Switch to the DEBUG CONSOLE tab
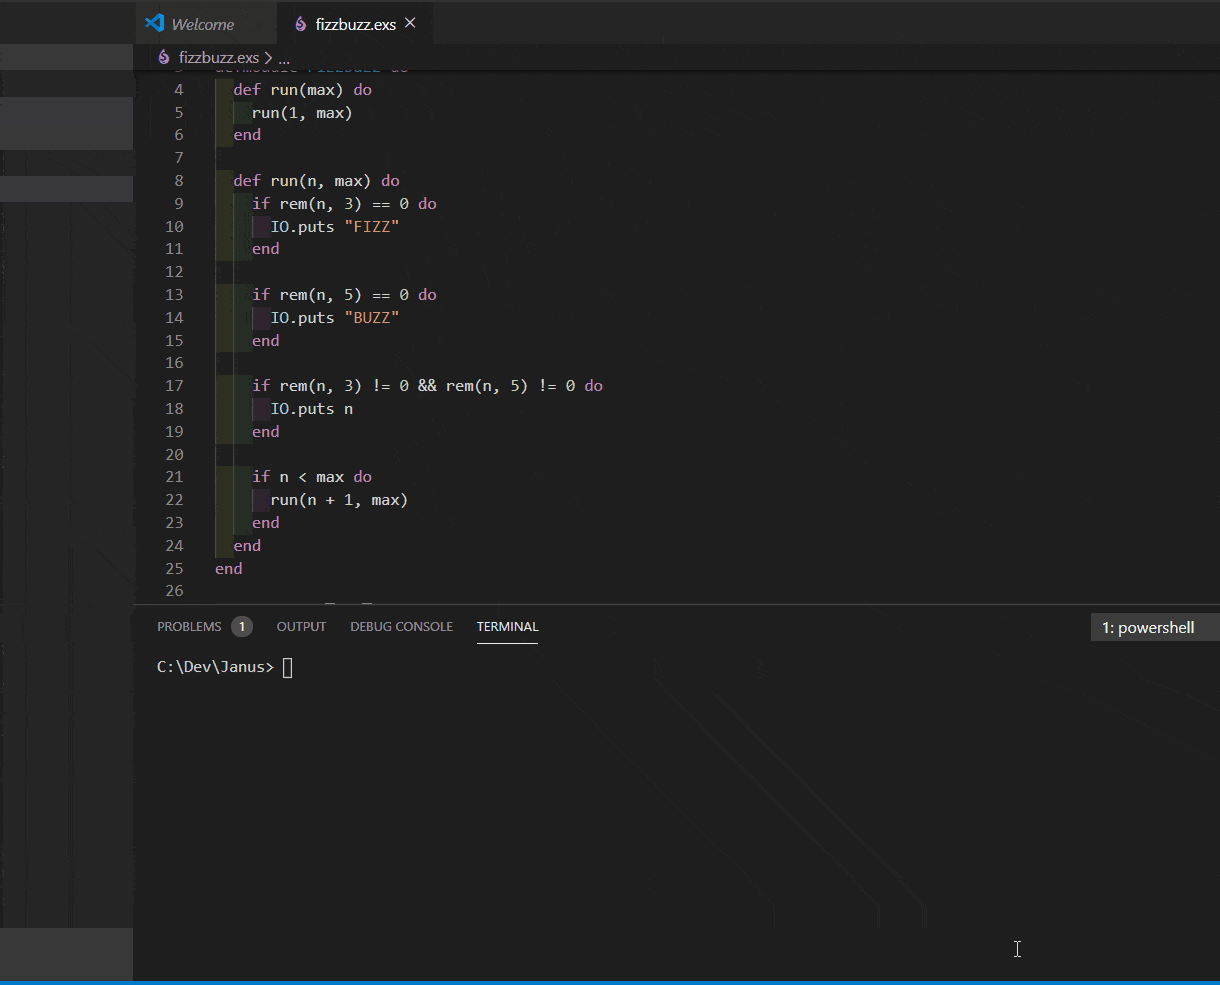The height and width of the screenshot is (985, 1220). (x=401, y=627)
